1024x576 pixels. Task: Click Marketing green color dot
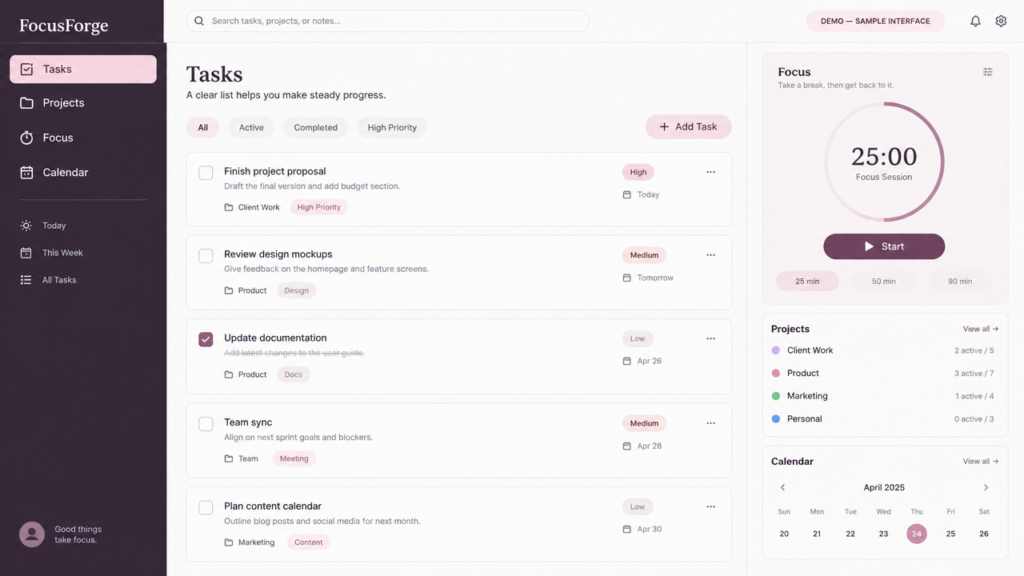776,396
